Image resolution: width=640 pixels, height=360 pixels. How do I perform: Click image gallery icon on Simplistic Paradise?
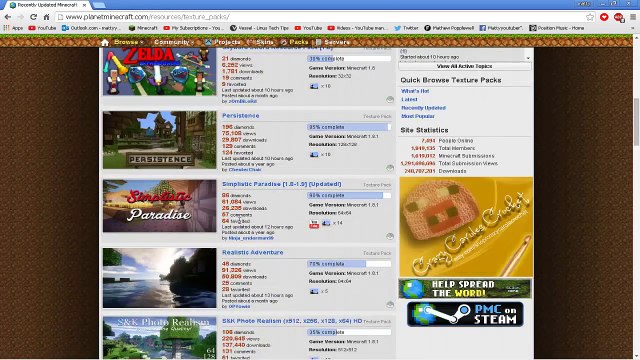(326, 223)
